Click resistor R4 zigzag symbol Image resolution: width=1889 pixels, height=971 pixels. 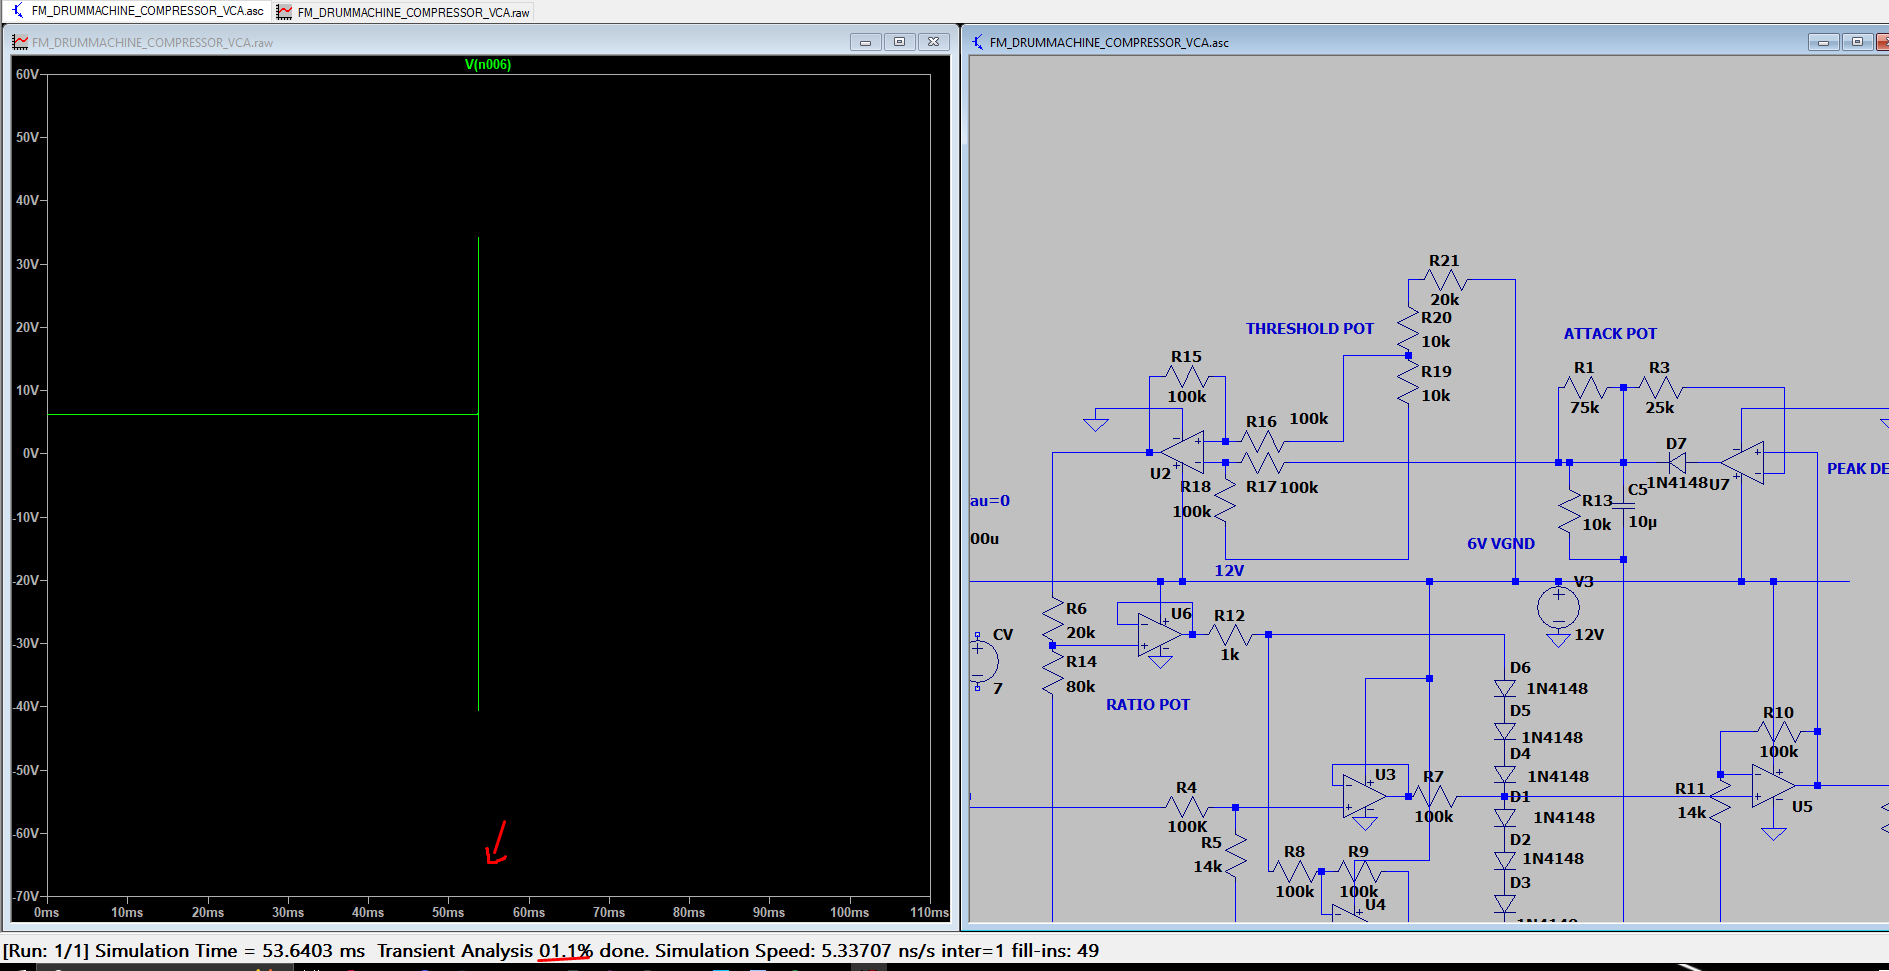coord(1187,807)
